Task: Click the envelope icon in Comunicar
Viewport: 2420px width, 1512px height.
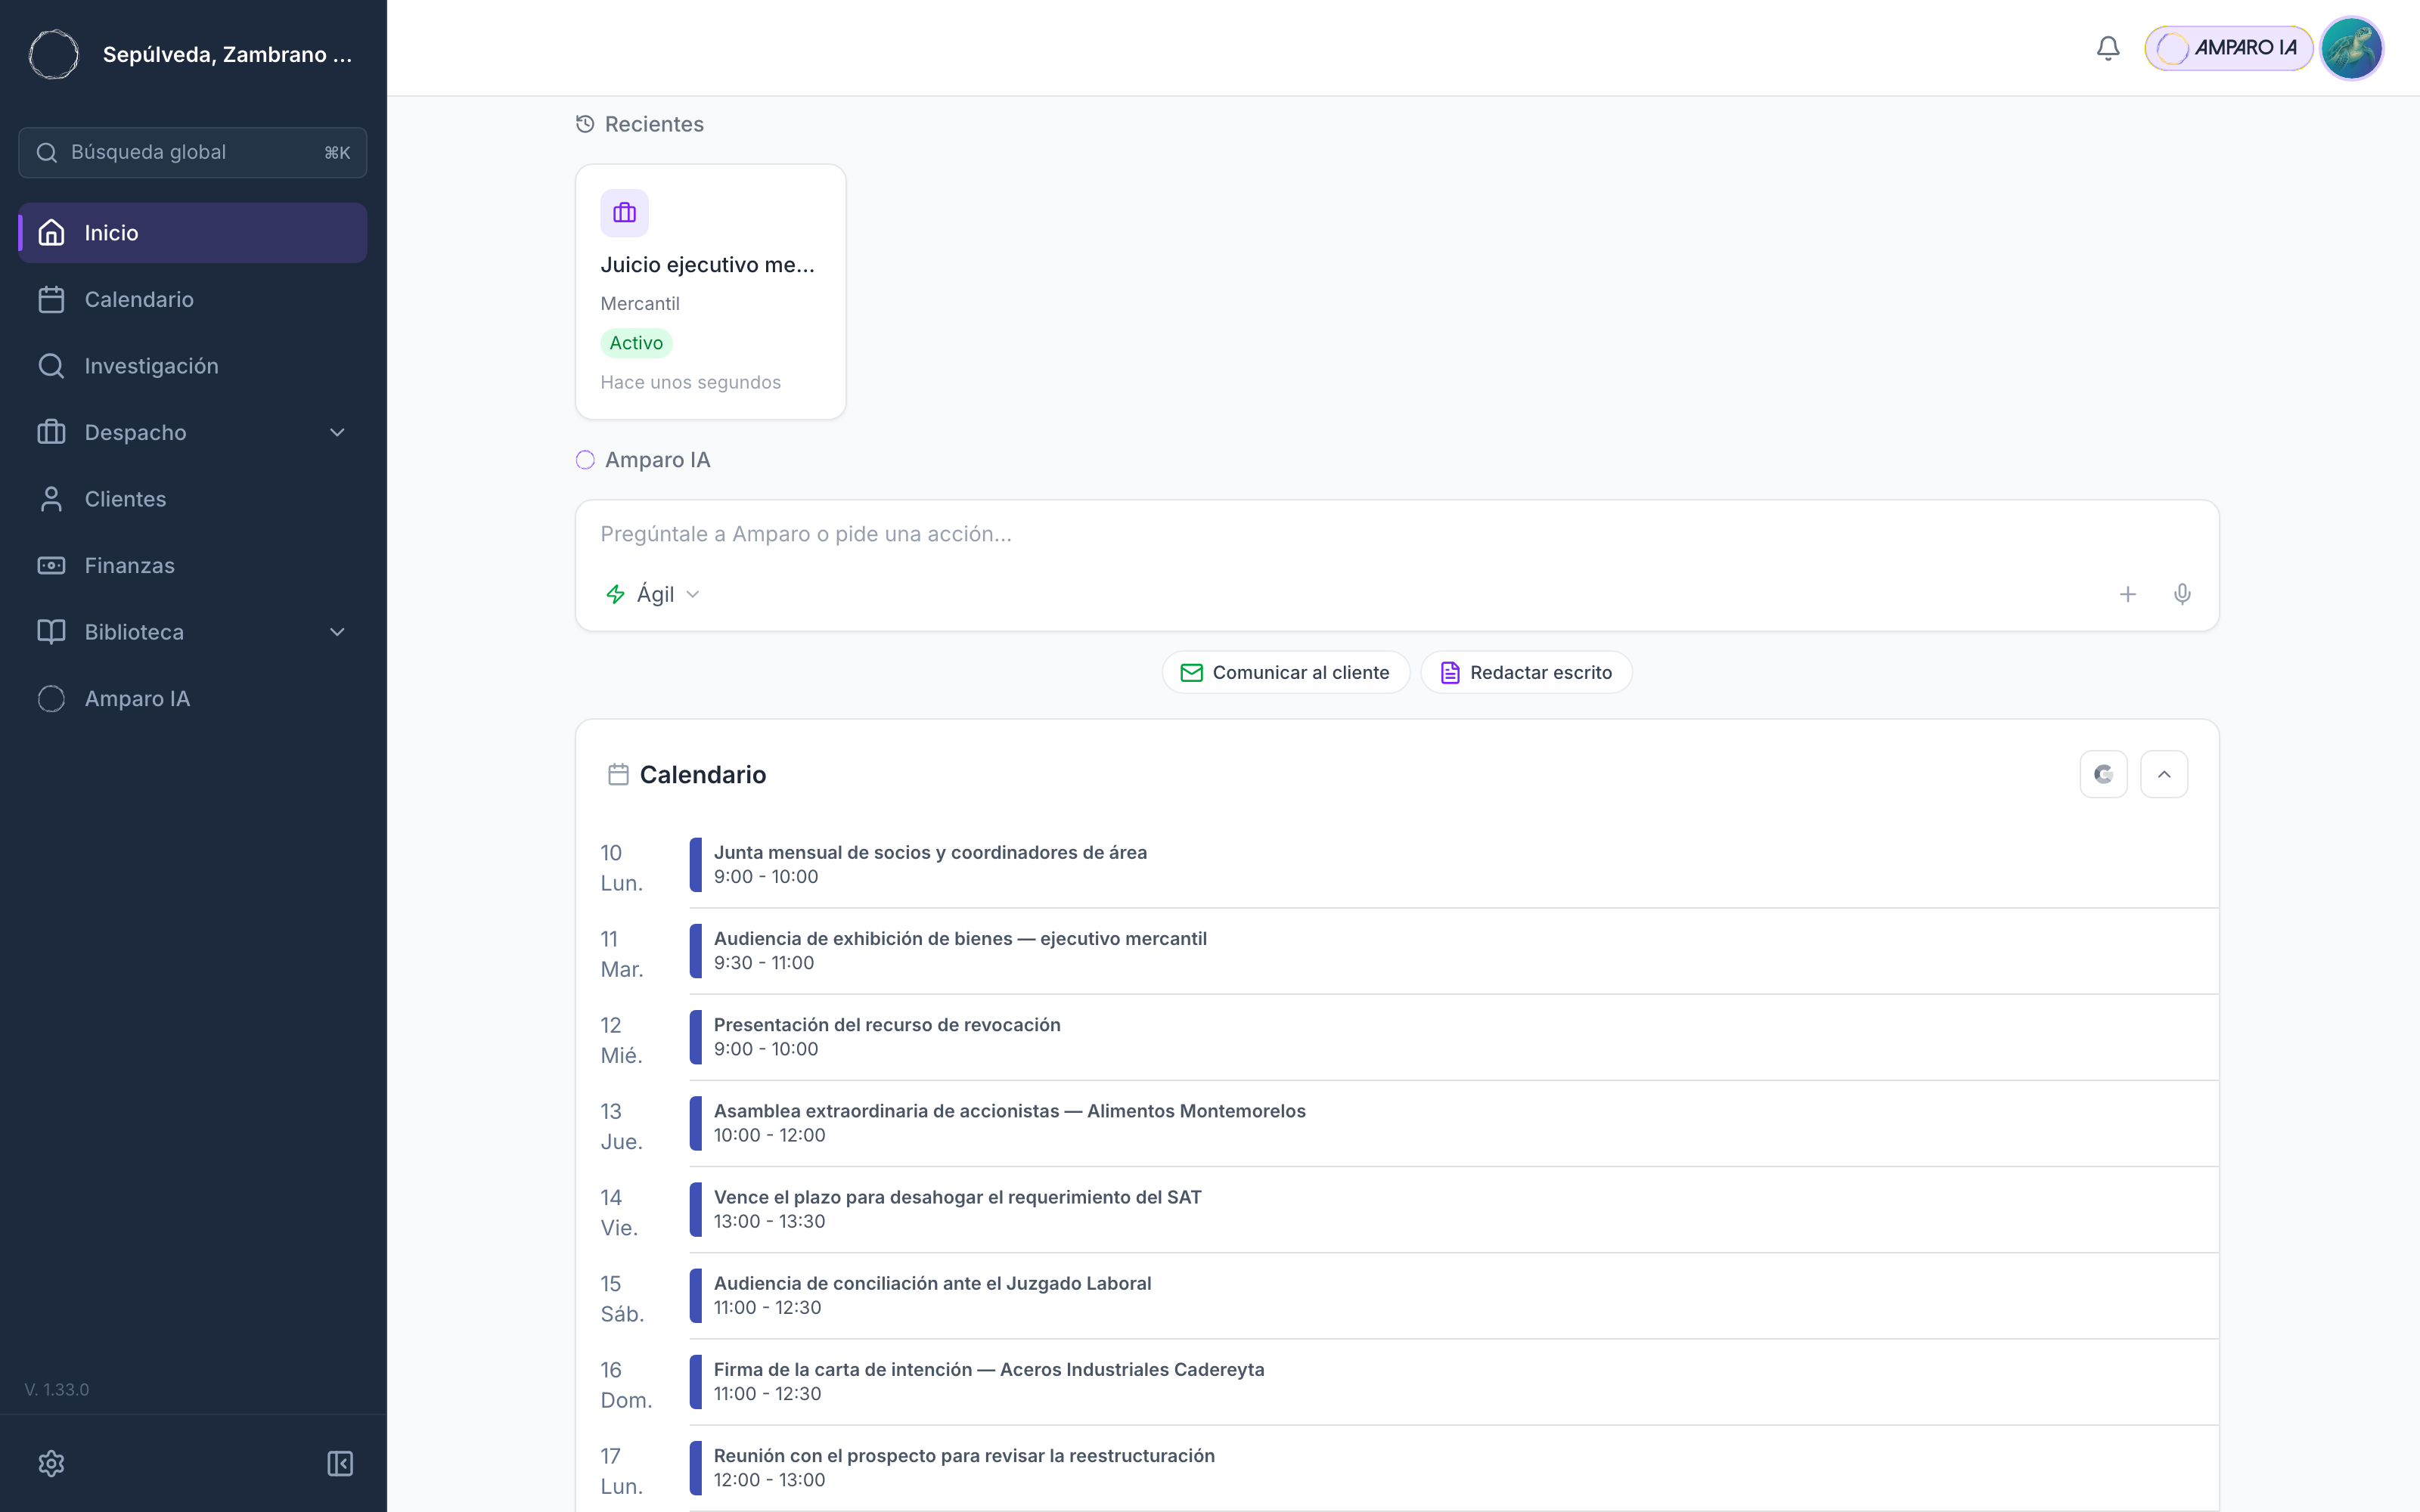Action: coord(1191,673)
